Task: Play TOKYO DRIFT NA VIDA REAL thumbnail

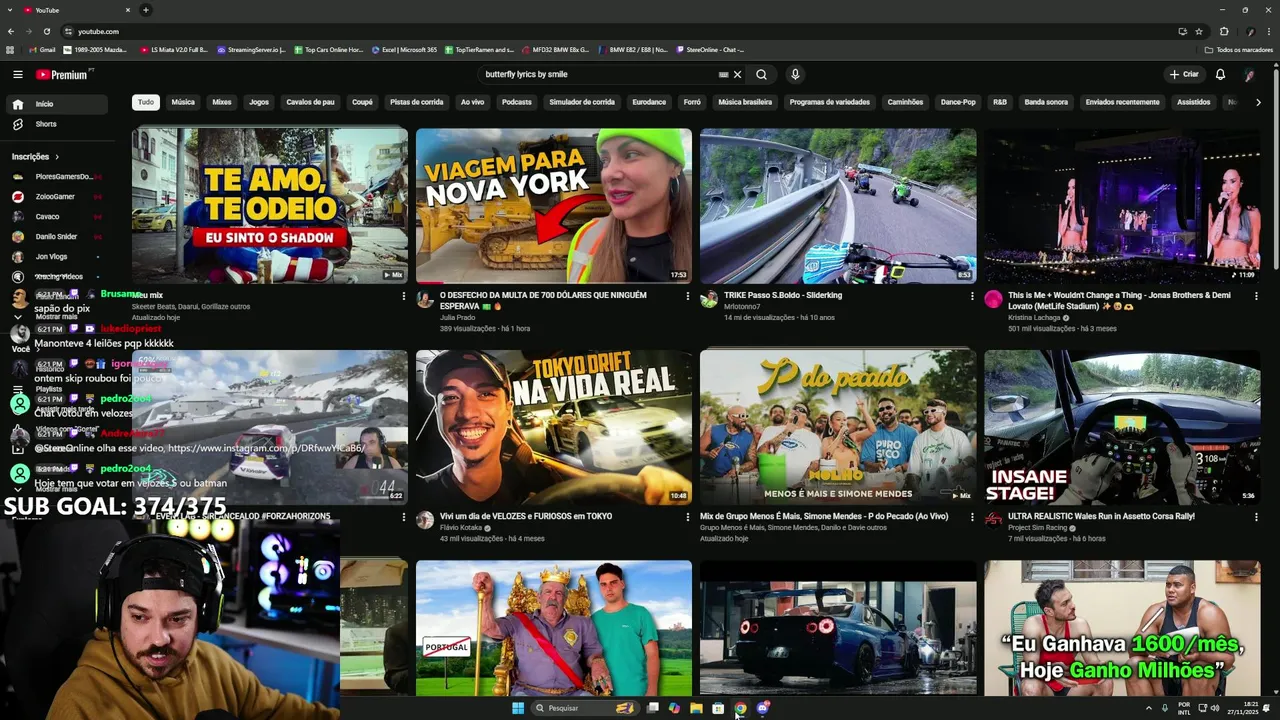Action: click(554, 427)
